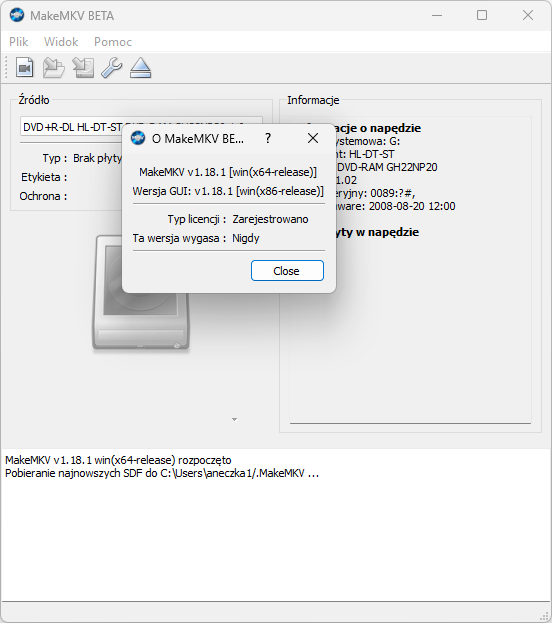Click the Wersja GUI v1.18.1 text

[228, 191]
